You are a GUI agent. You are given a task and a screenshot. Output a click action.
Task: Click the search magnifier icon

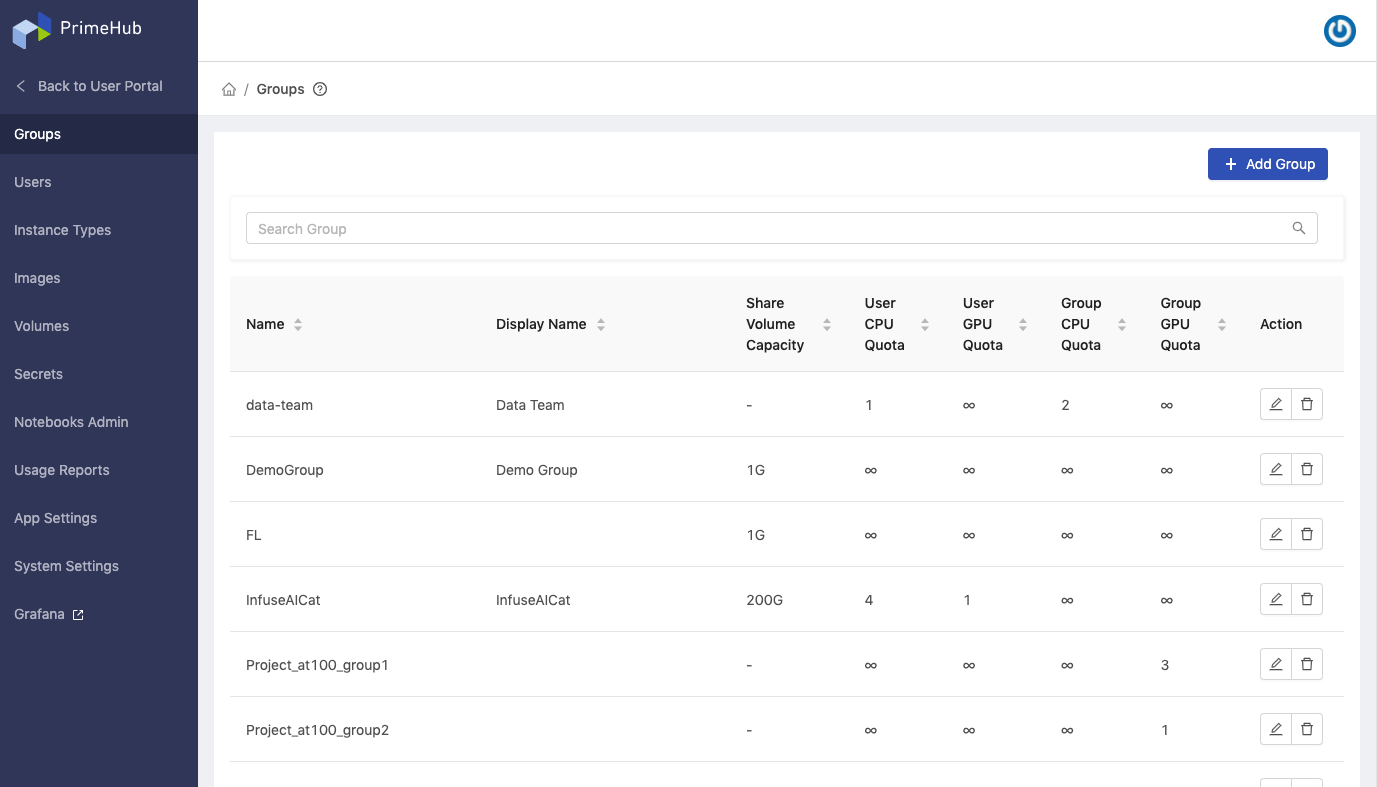pos(1299,228)
